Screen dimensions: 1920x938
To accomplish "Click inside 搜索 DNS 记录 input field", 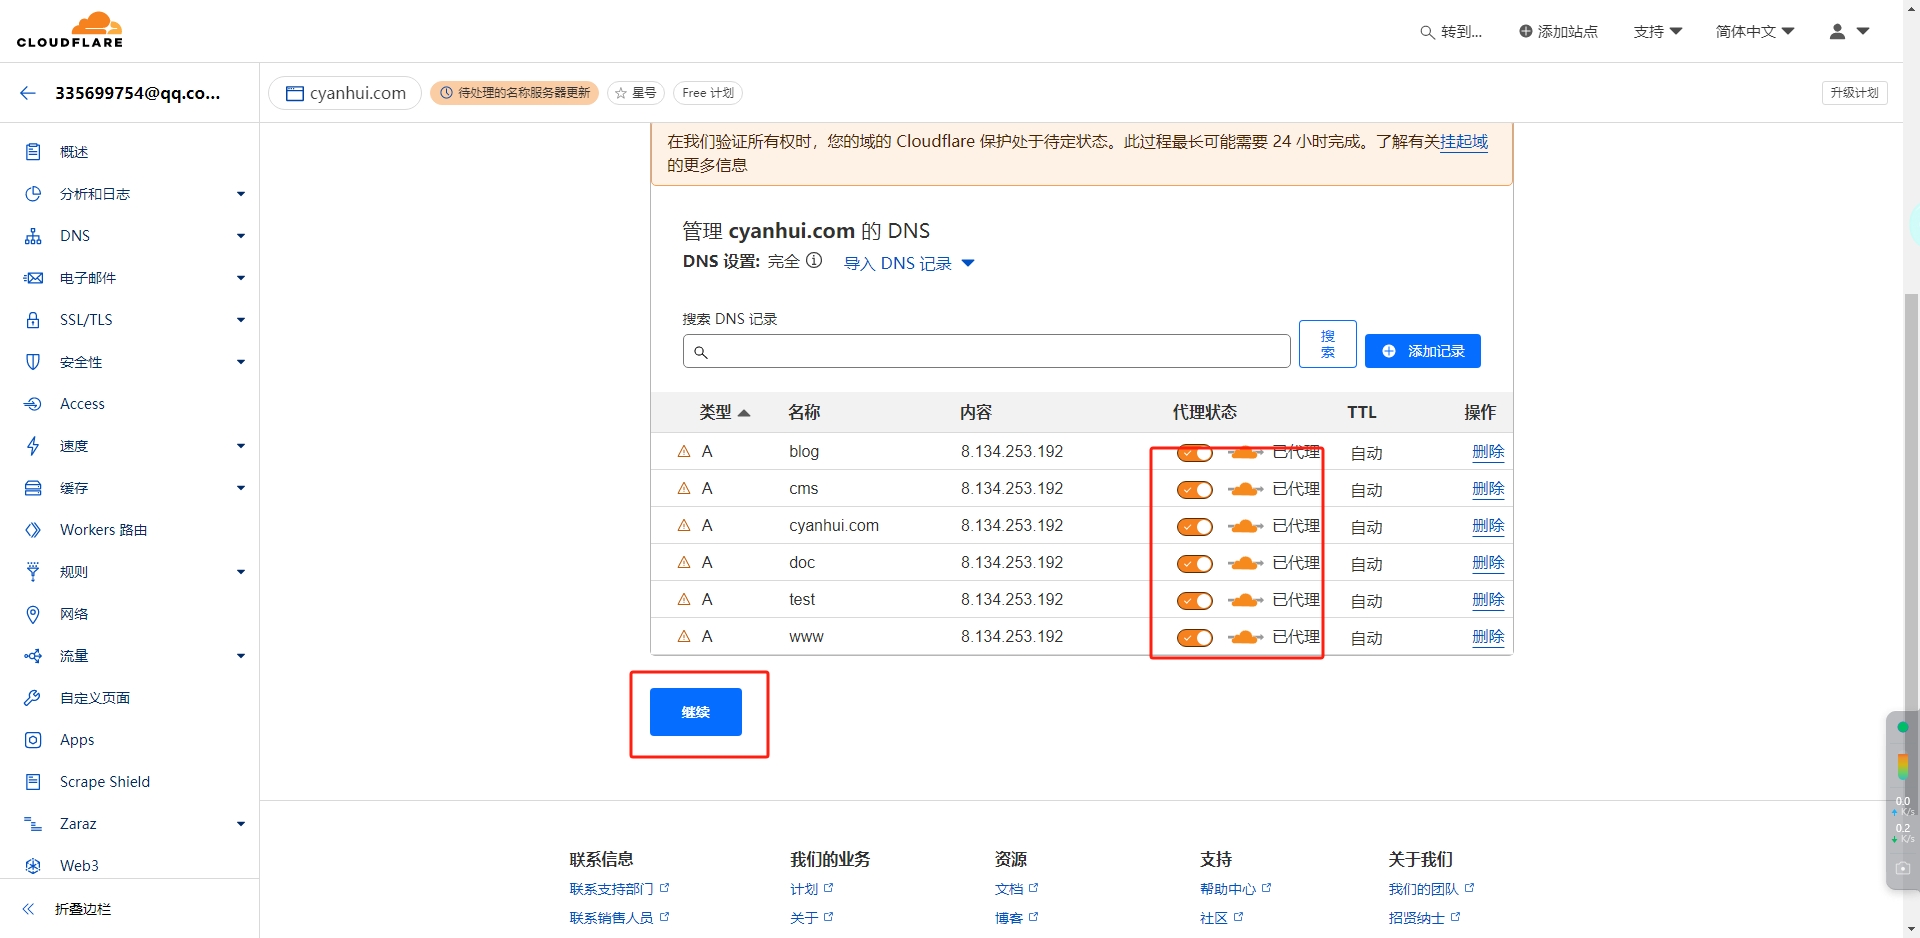I will point(987,351).
